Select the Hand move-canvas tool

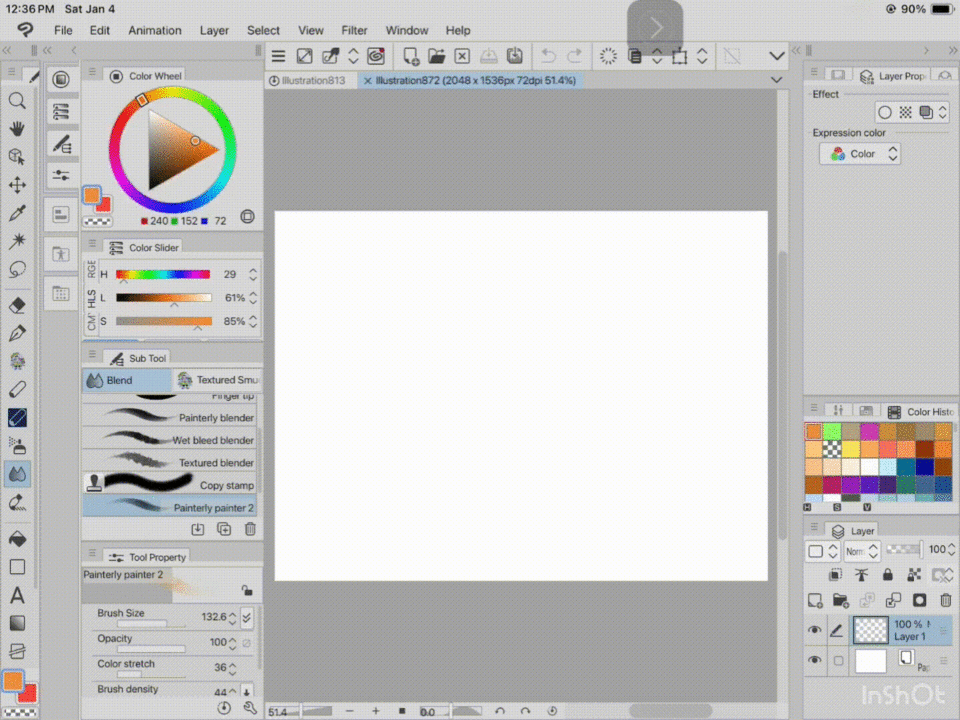pyautogui.click(x=17, y=129)
